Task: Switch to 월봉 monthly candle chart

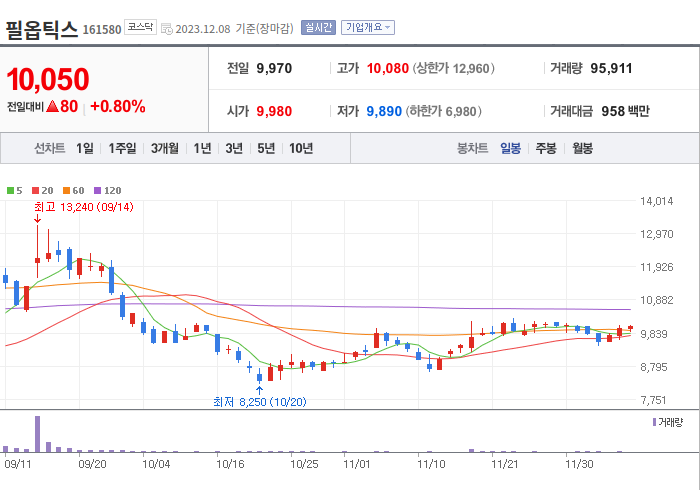Action: click(583, 148)
